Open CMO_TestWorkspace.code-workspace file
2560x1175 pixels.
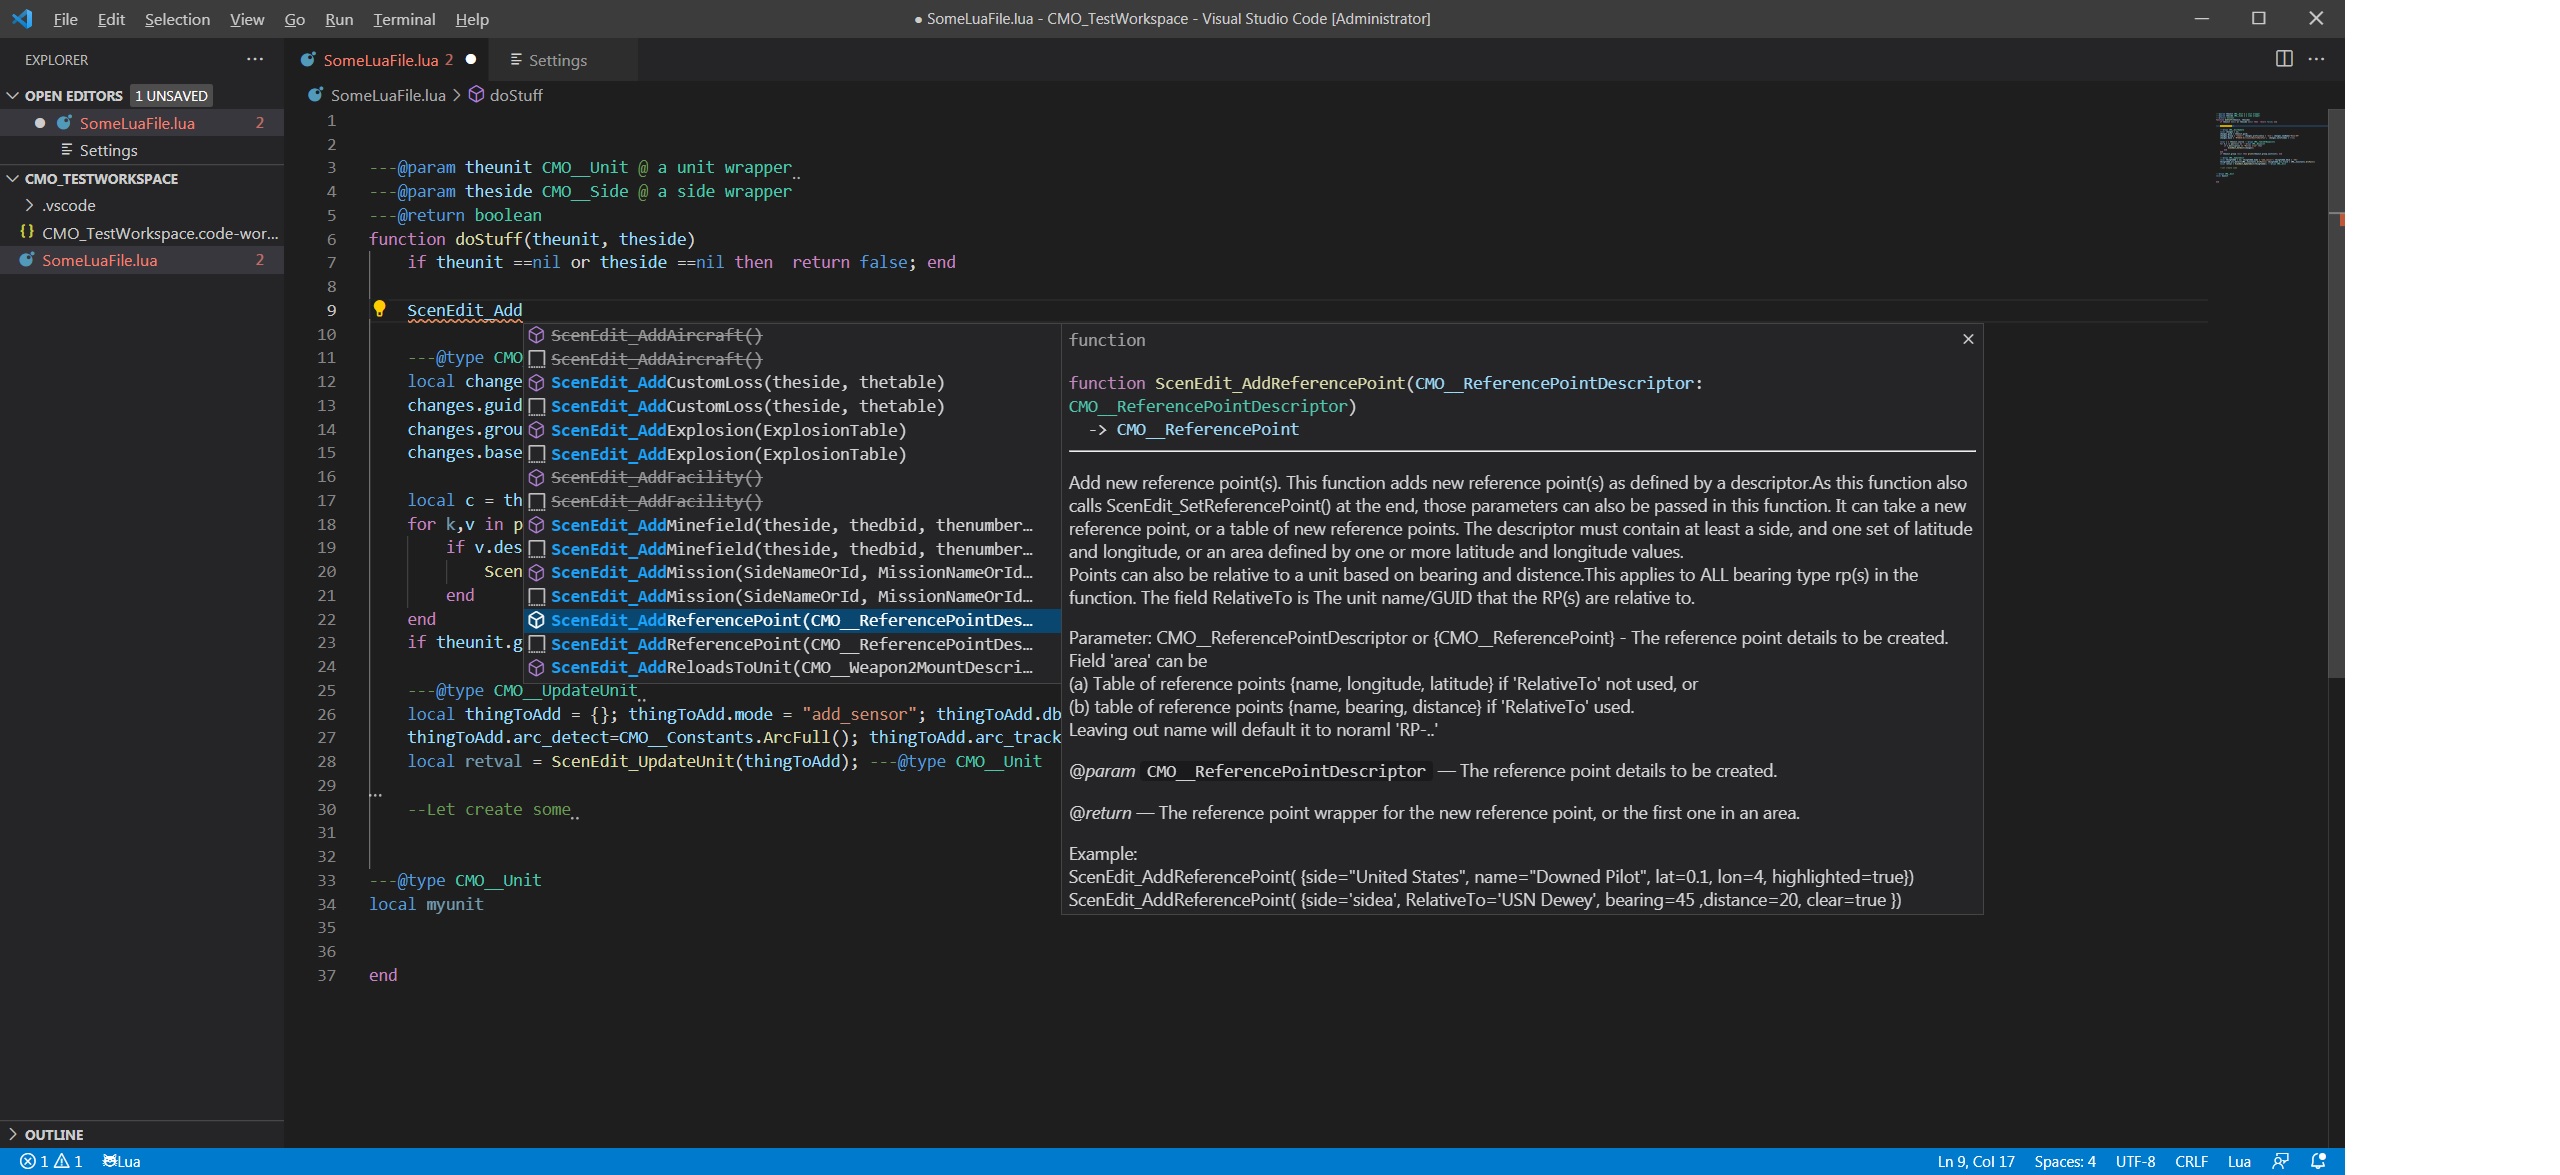point(142,232)
